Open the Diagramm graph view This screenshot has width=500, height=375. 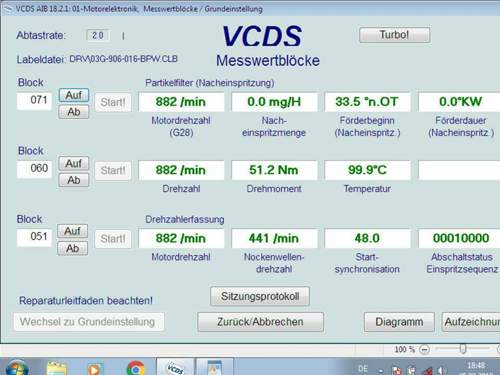pyautogui.click(x=399, y=322)
